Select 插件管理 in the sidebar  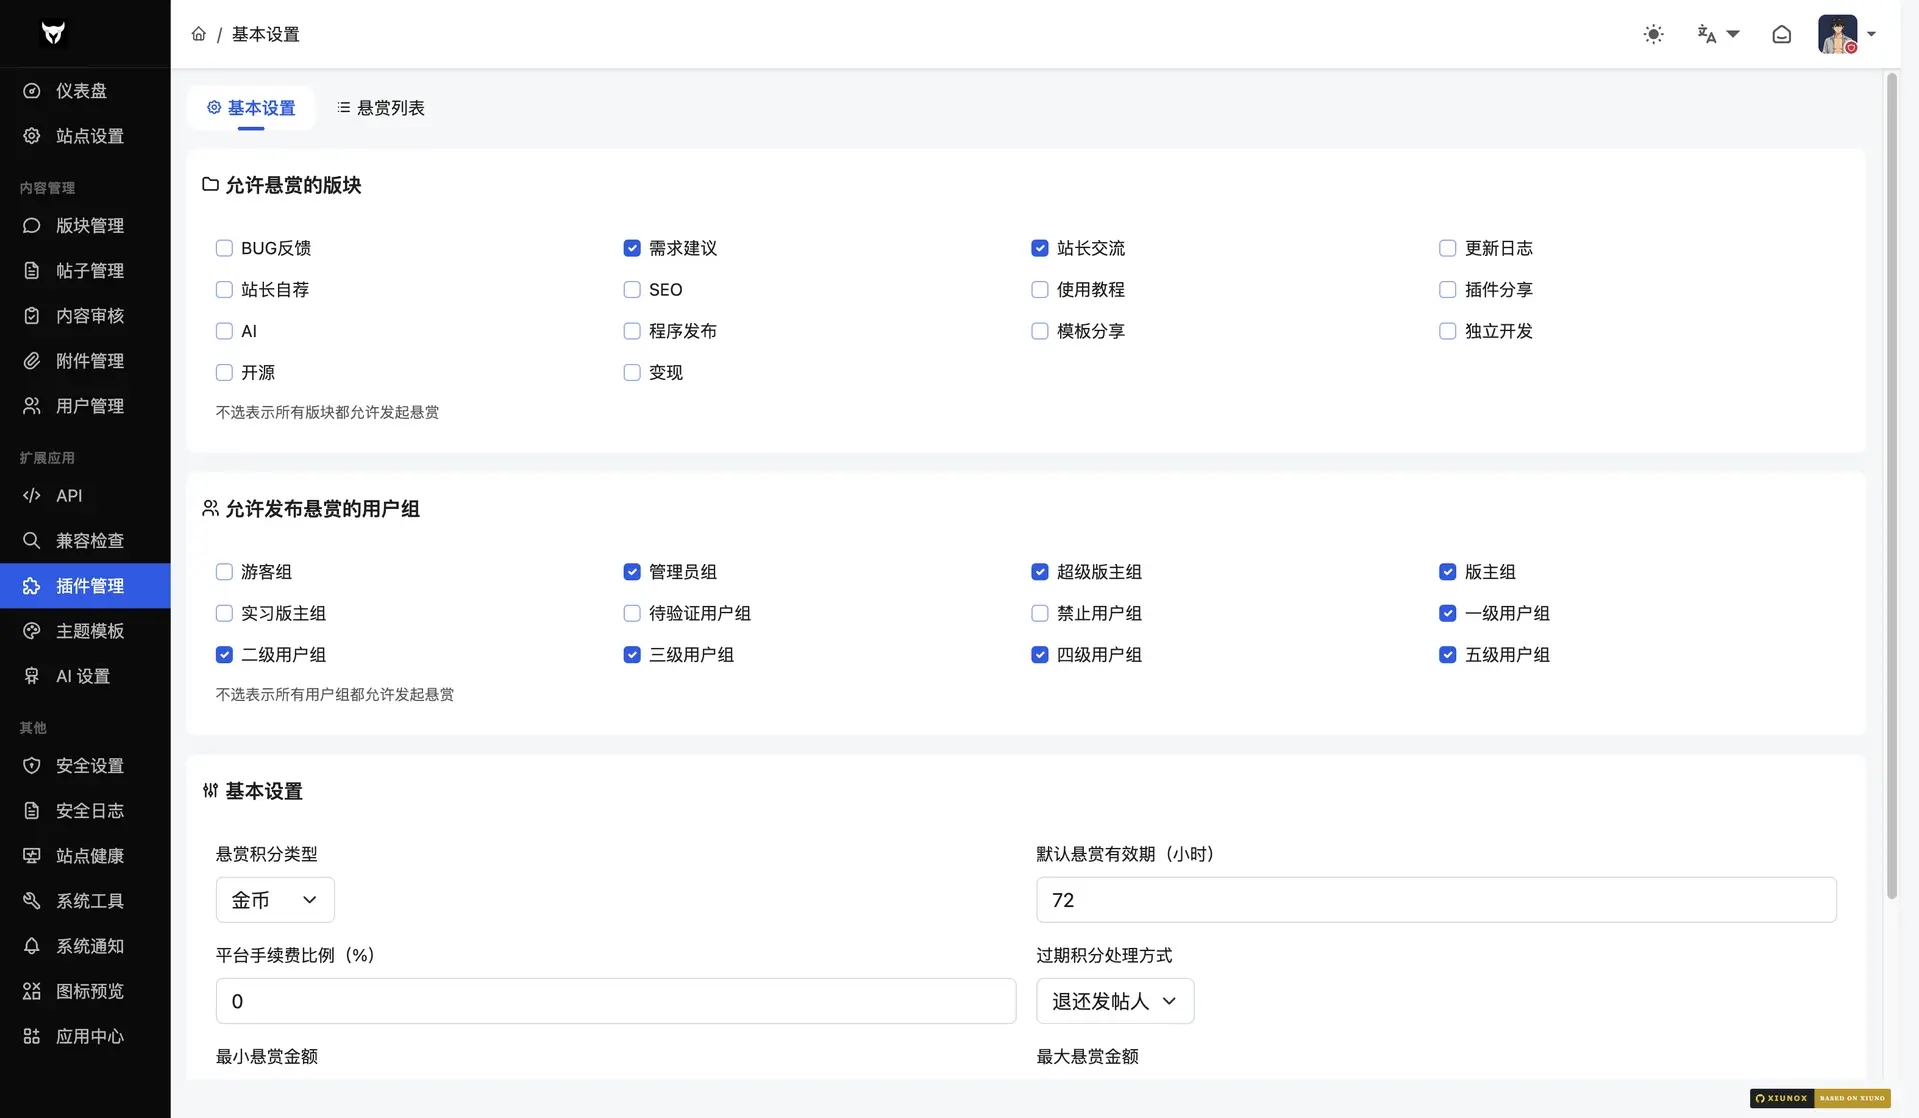coord(85,586)
